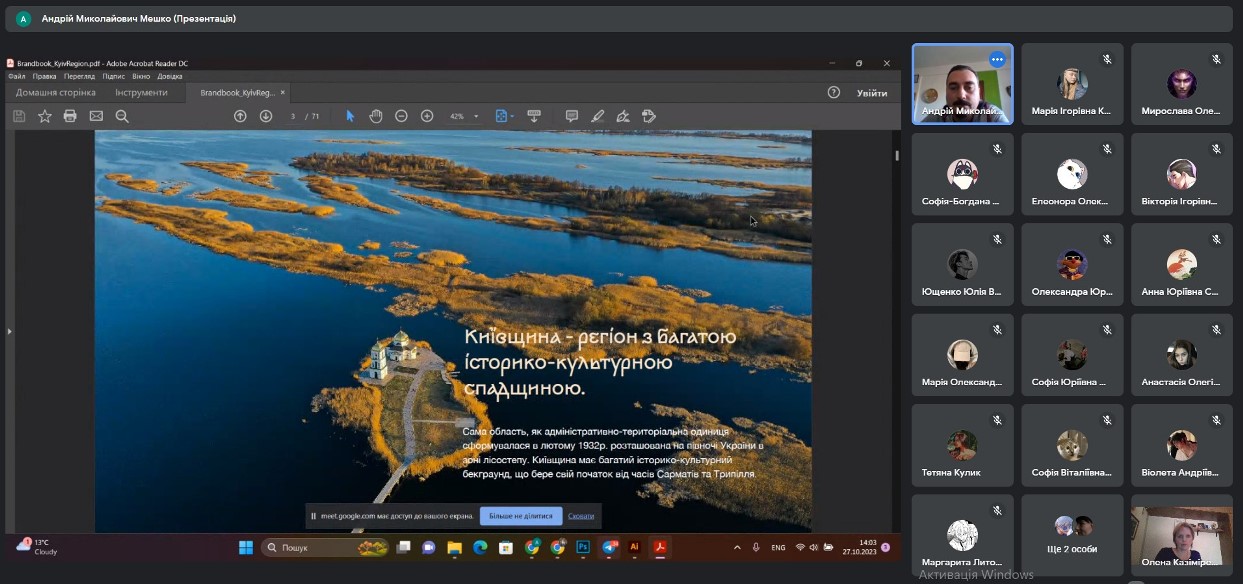The height and width of the screenshot is (584, 1243).
Task: Open the search magnifier in the Acrobat toolbar
Action: (x=122, y=116)
